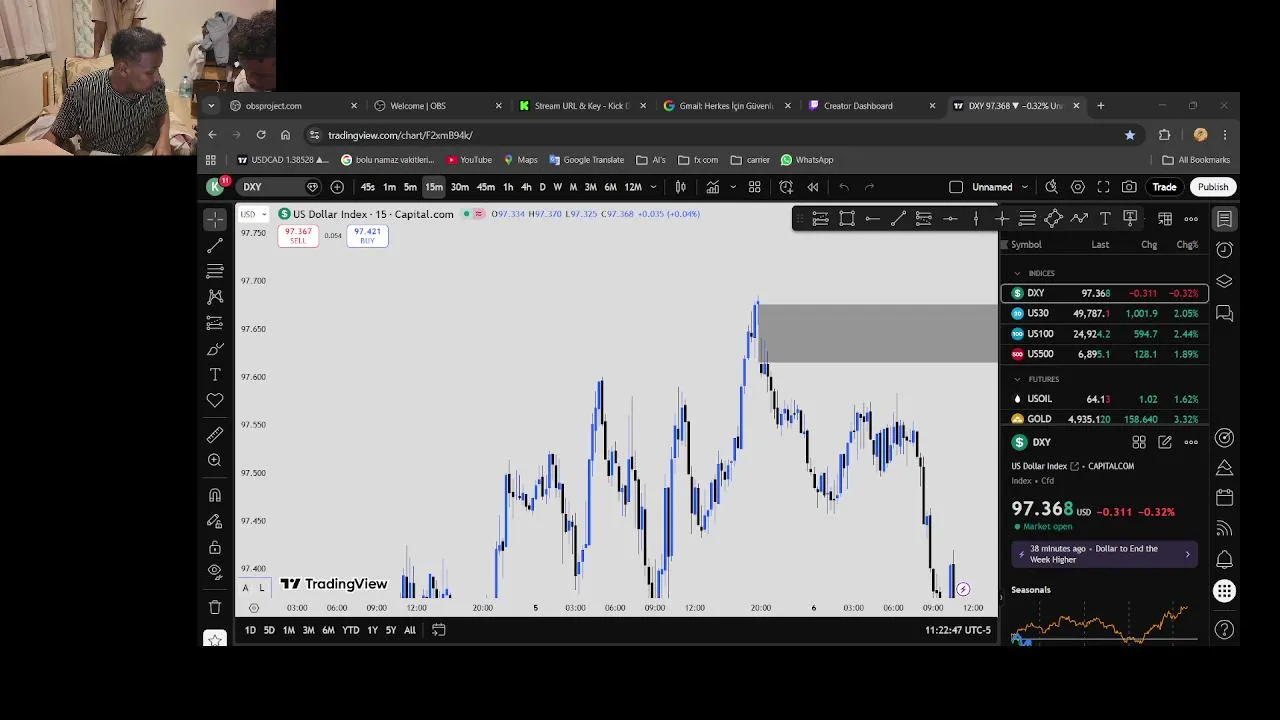Open the watchlist panel icon on the right sidebar
Viewport: 1280px width, 720px height.
tap(1224, 219)
